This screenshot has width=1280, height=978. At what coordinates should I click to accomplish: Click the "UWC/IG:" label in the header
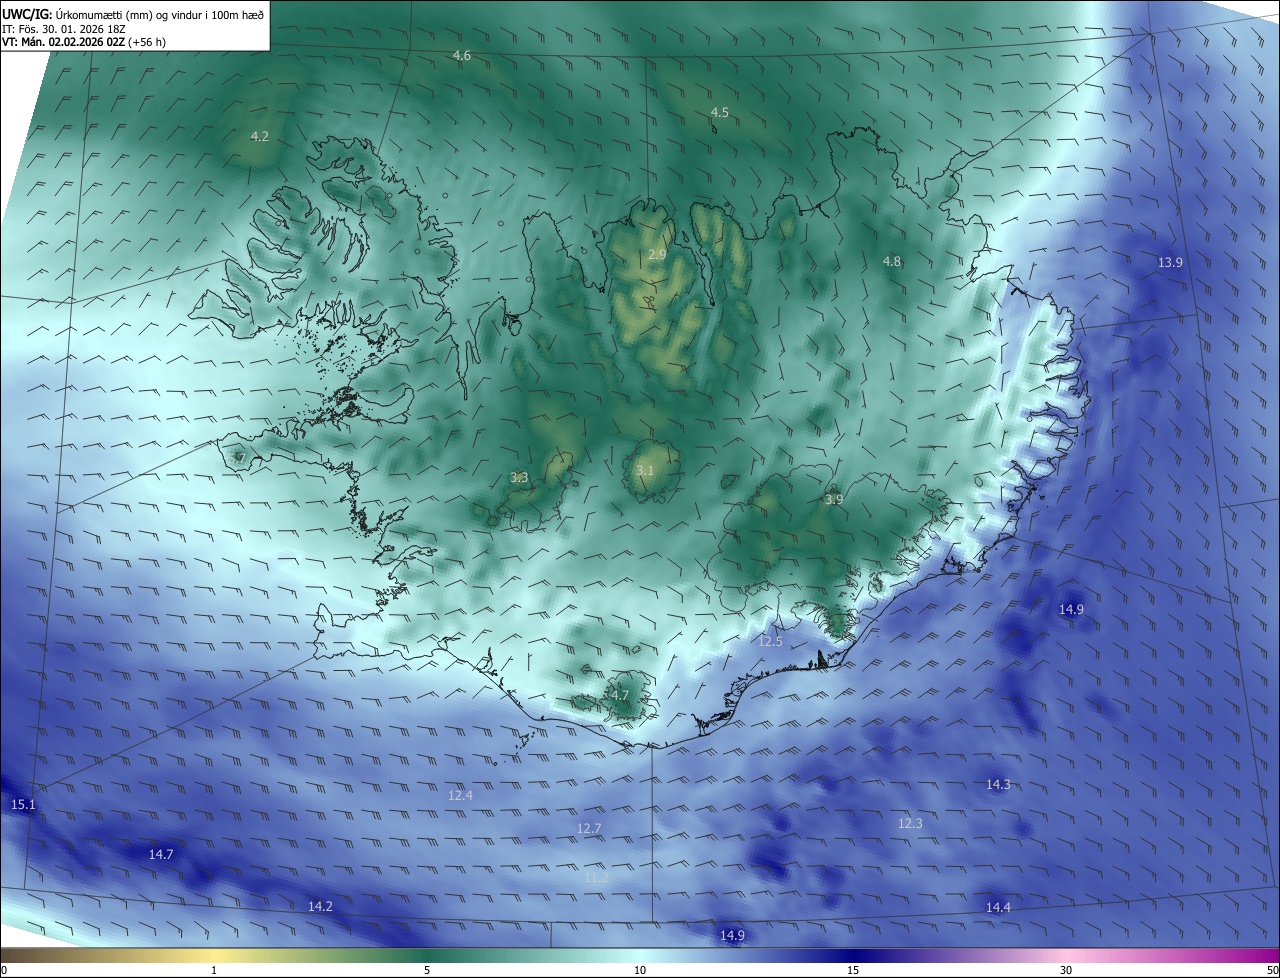tap(27, 13)
